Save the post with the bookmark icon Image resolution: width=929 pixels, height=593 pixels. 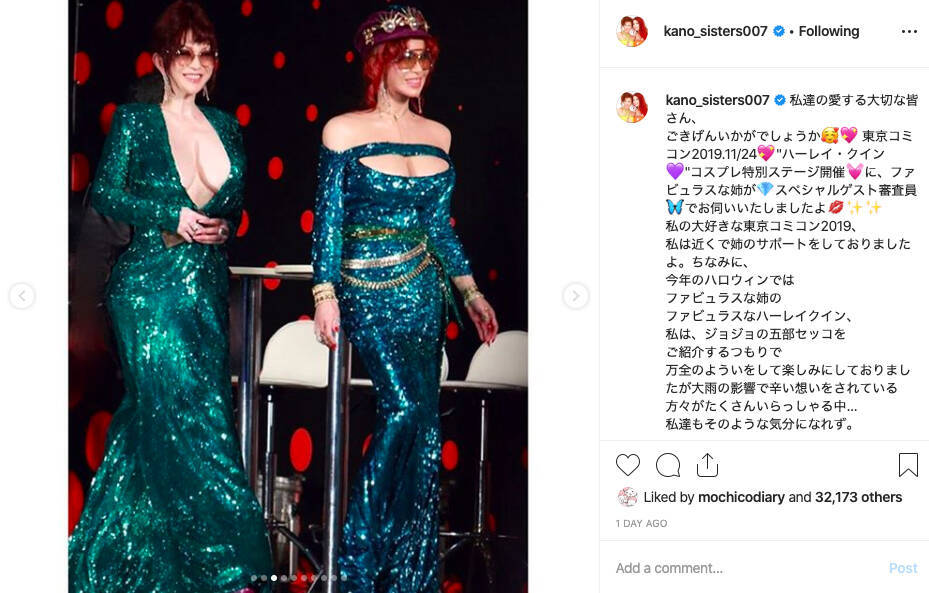coord(908,465)
